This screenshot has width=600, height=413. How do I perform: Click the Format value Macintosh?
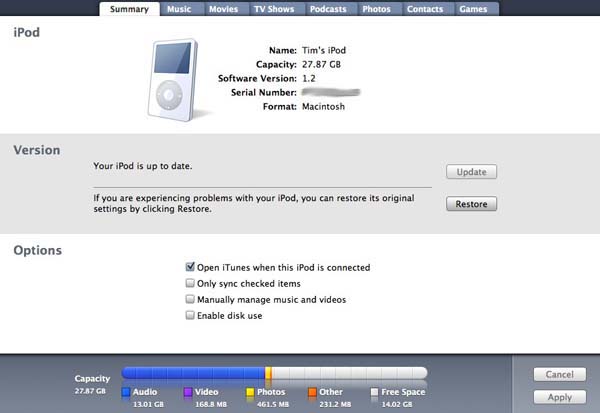(323, 106)
